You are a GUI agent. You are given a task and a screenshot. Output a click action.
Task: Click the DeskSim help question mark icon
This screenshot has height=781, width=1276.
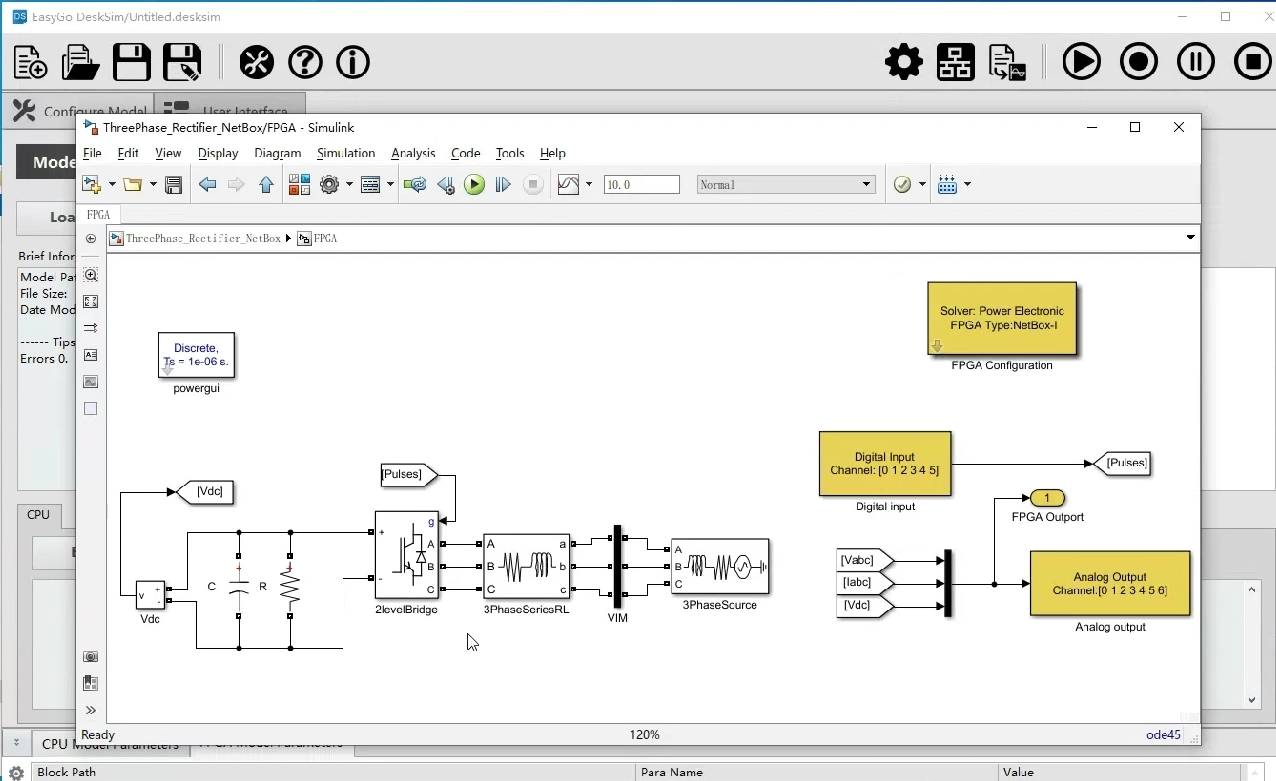point(305,62)
